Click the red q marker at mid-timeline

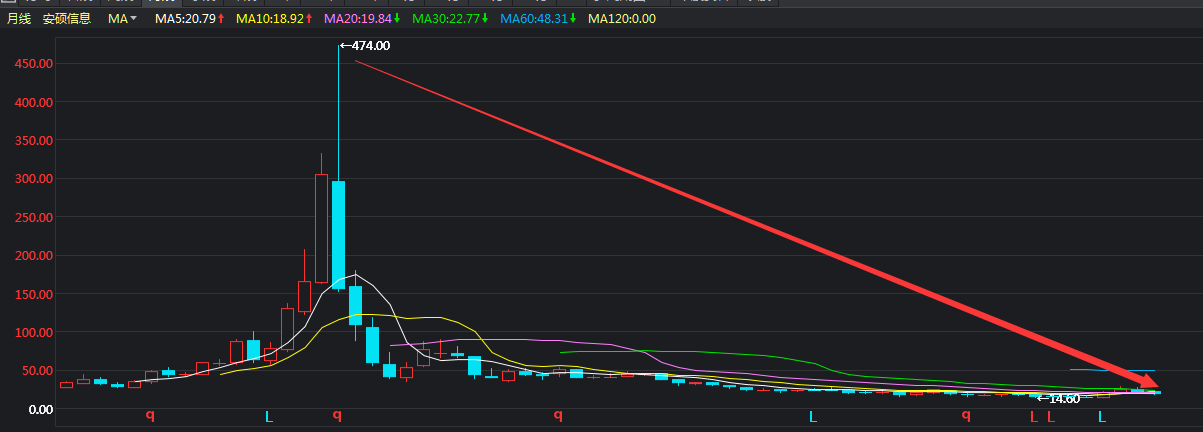point(558,415)
